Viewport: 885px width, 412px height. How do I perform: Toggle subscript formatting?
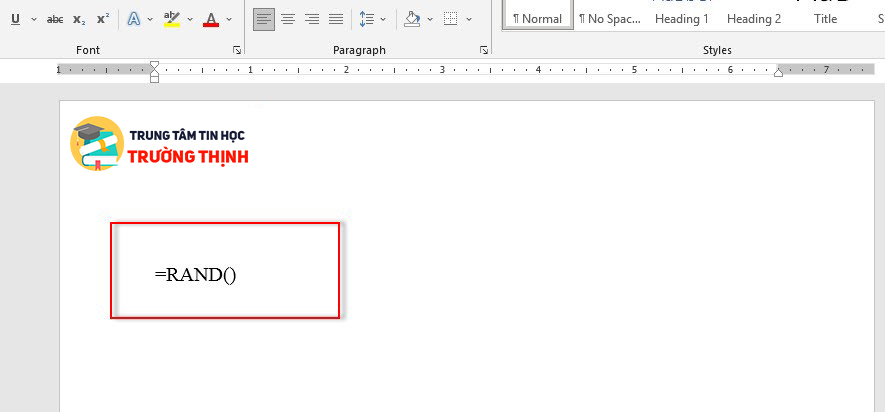(79, 19)
